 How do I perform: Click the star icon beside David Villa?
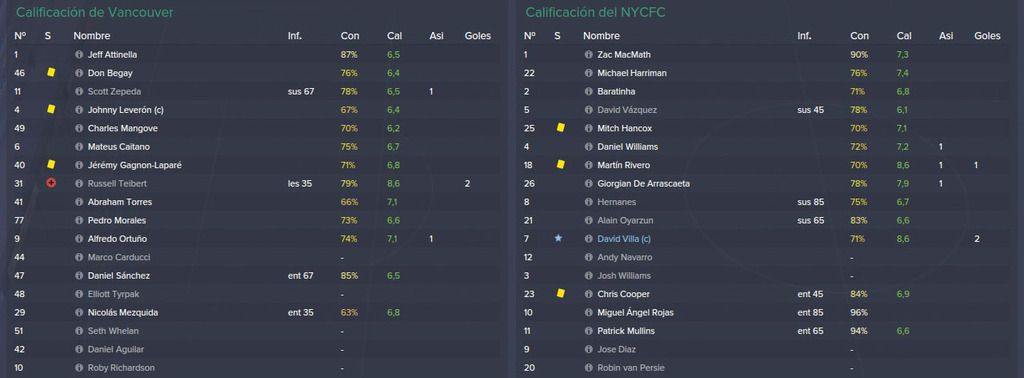558,238
